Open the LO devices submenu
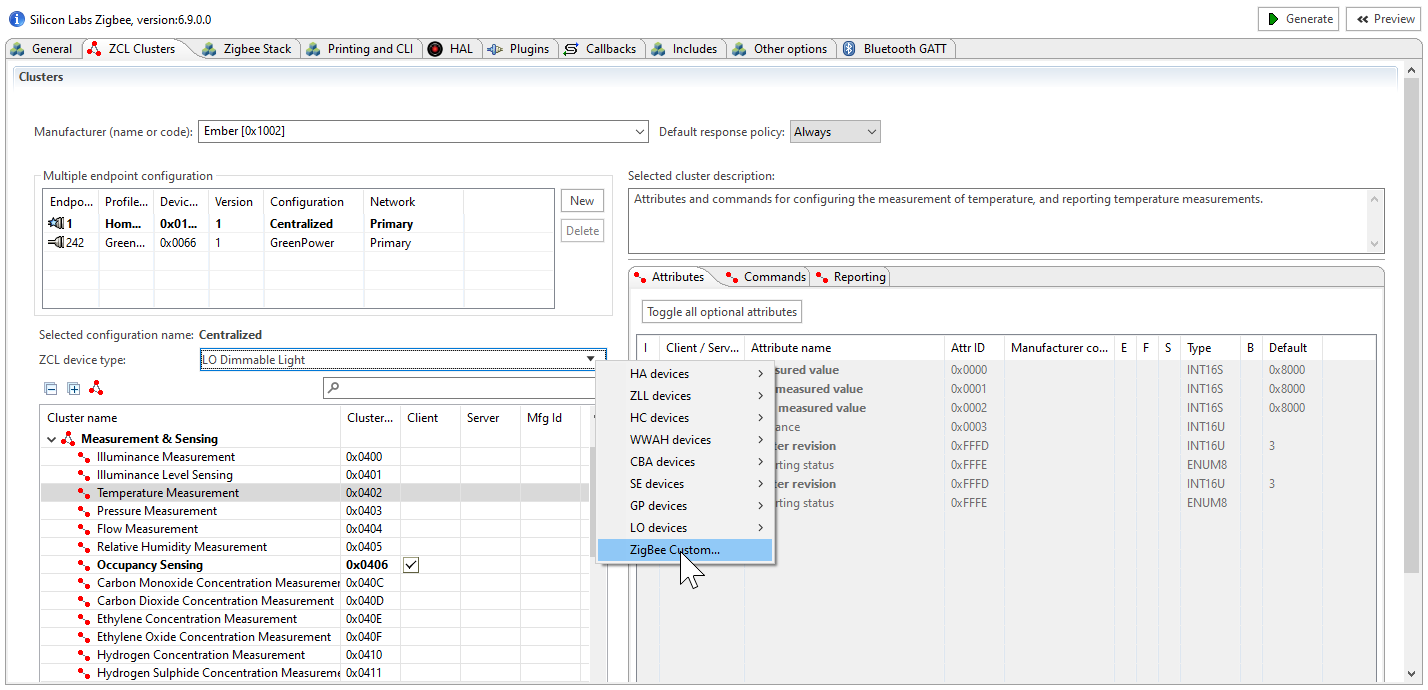 685,528
